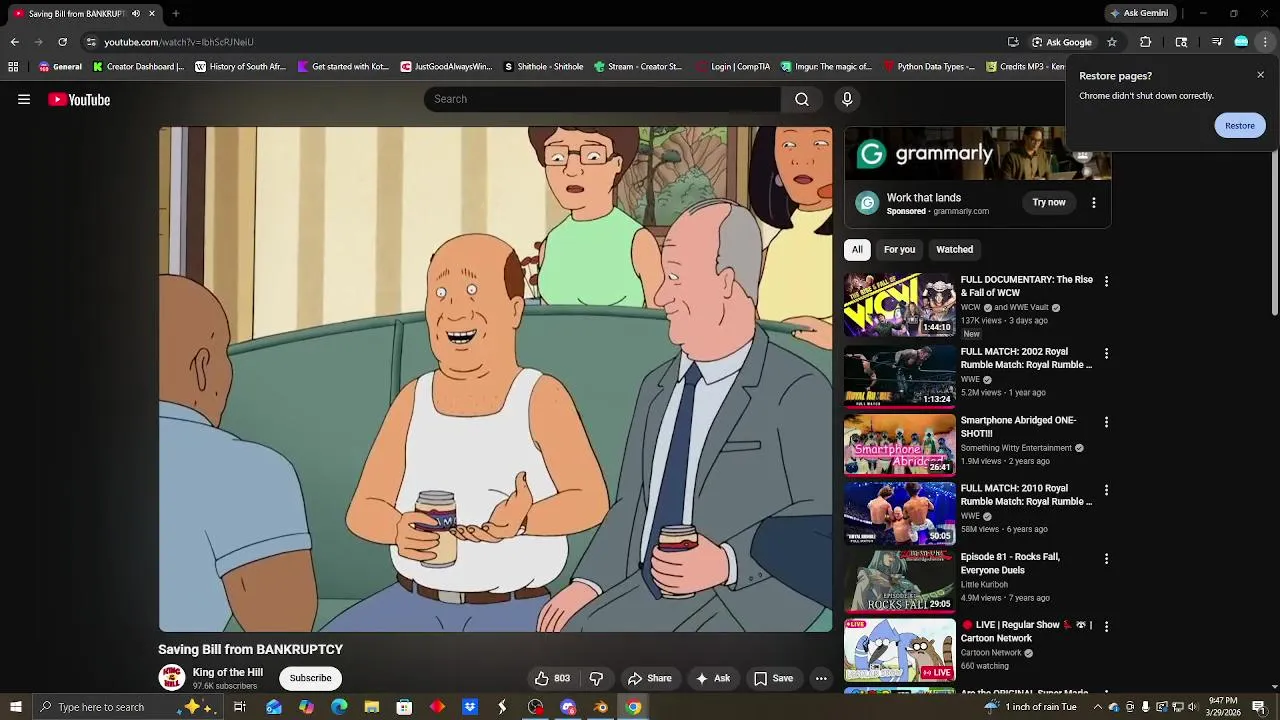The width and height of the screenshot is (1280, 720).
Task: Click the Restore button
Action: [x=1240, y=125]
